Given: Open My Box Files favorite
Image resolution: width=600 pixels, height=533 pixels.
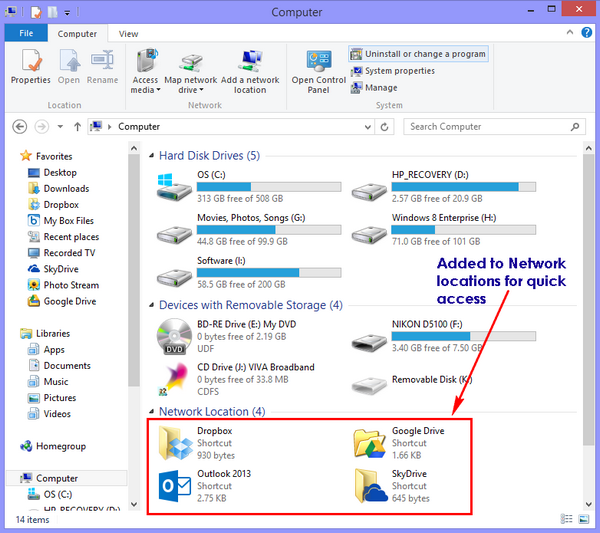Looking at the screenshot, I should click(x=61, y=221).
